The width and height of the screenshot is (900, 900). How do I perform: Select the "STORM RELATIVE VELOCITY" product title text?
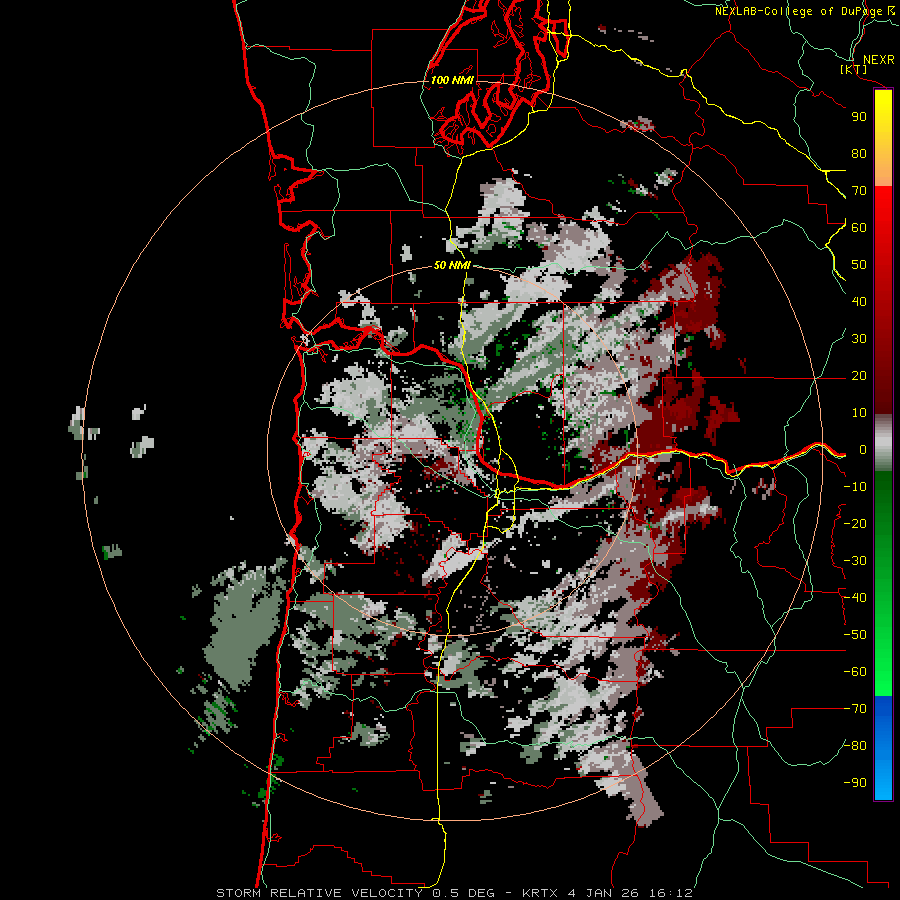tap(319, 893)
